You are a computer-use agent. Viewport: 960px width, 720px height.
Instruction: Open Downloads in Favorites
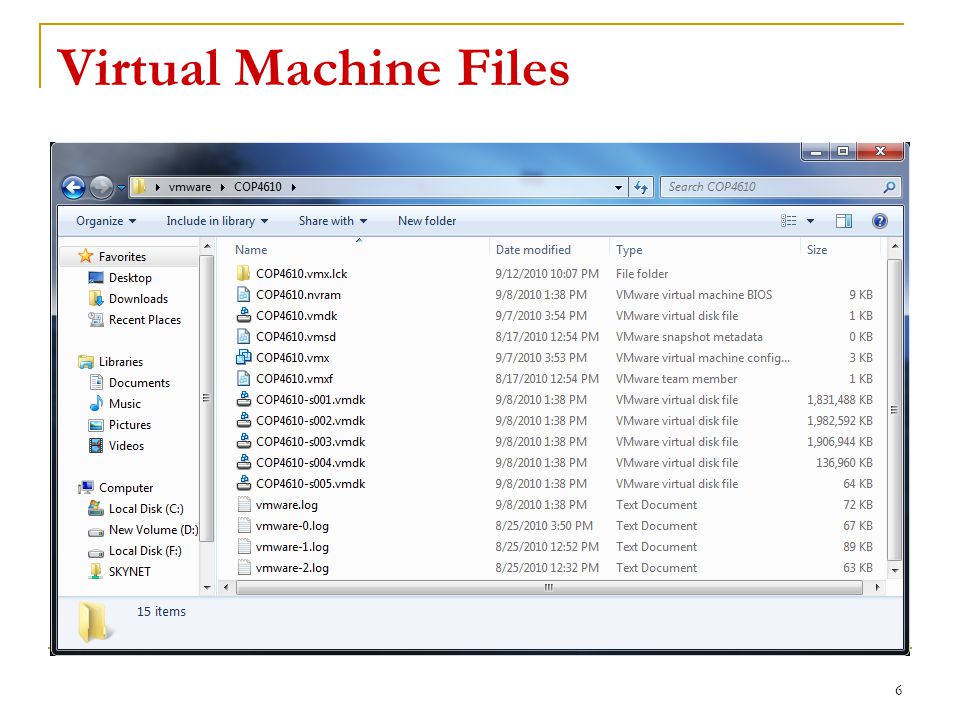[x=138, y=299]
